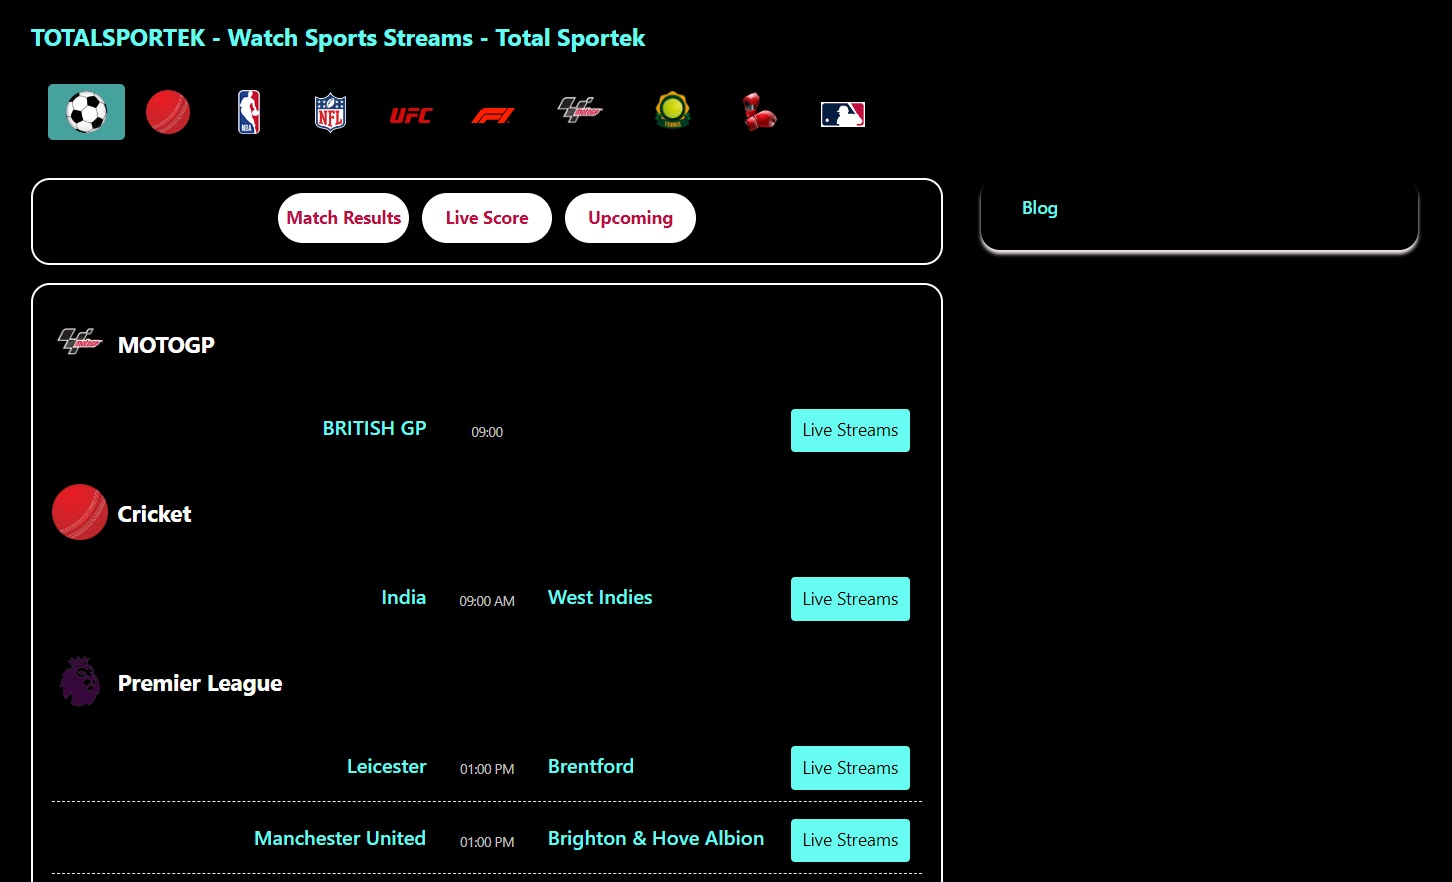Open Live Streams for British GP

pos(850,430)
